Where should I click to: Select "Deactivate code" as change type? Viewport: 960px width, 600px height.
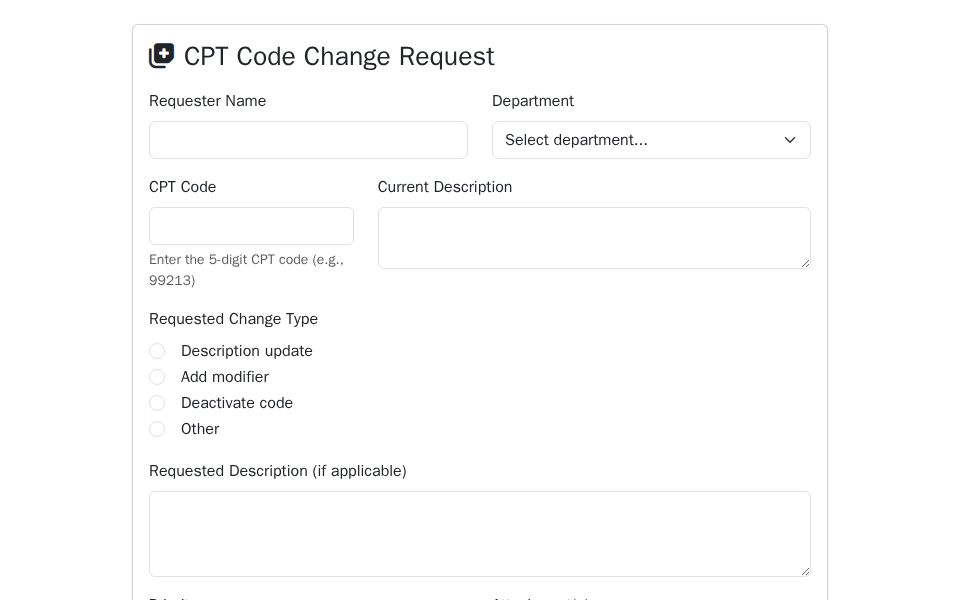point(157,403)
